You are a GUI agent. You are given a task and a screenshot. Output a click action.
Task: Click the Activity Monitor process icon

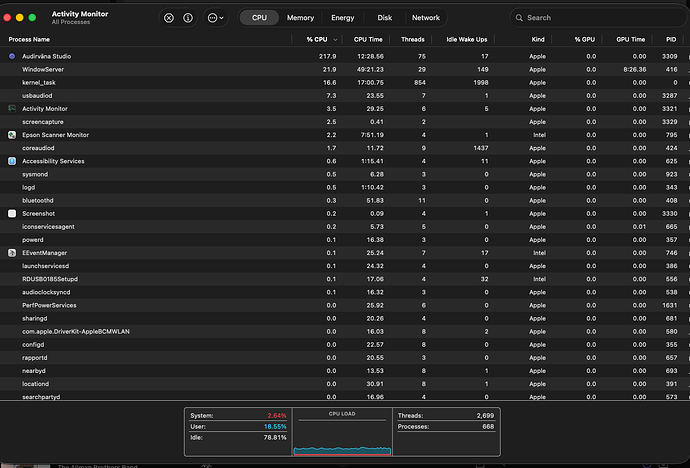click(12, 109)
